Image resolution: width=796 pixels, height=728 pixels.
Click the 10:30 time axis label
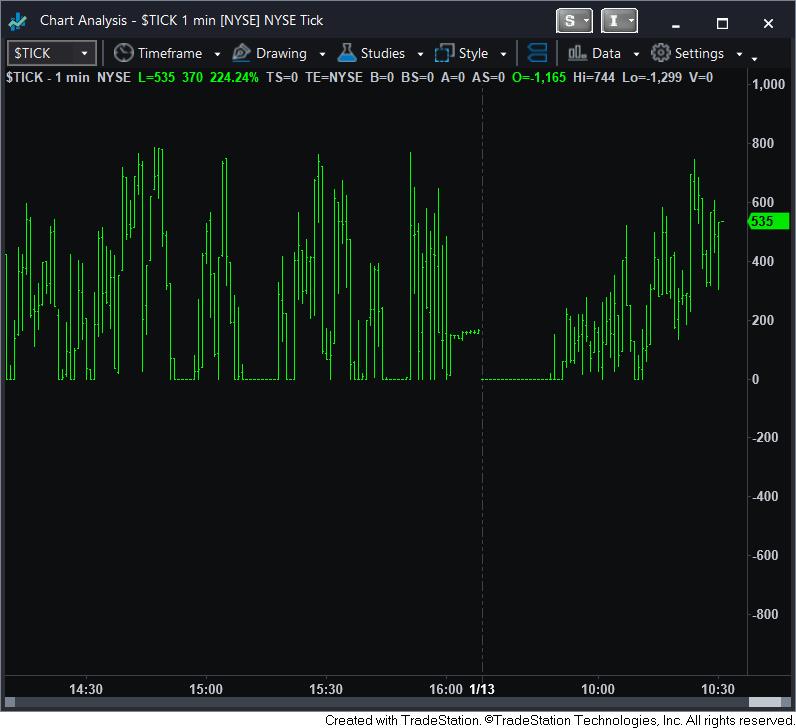click(718, 689)
